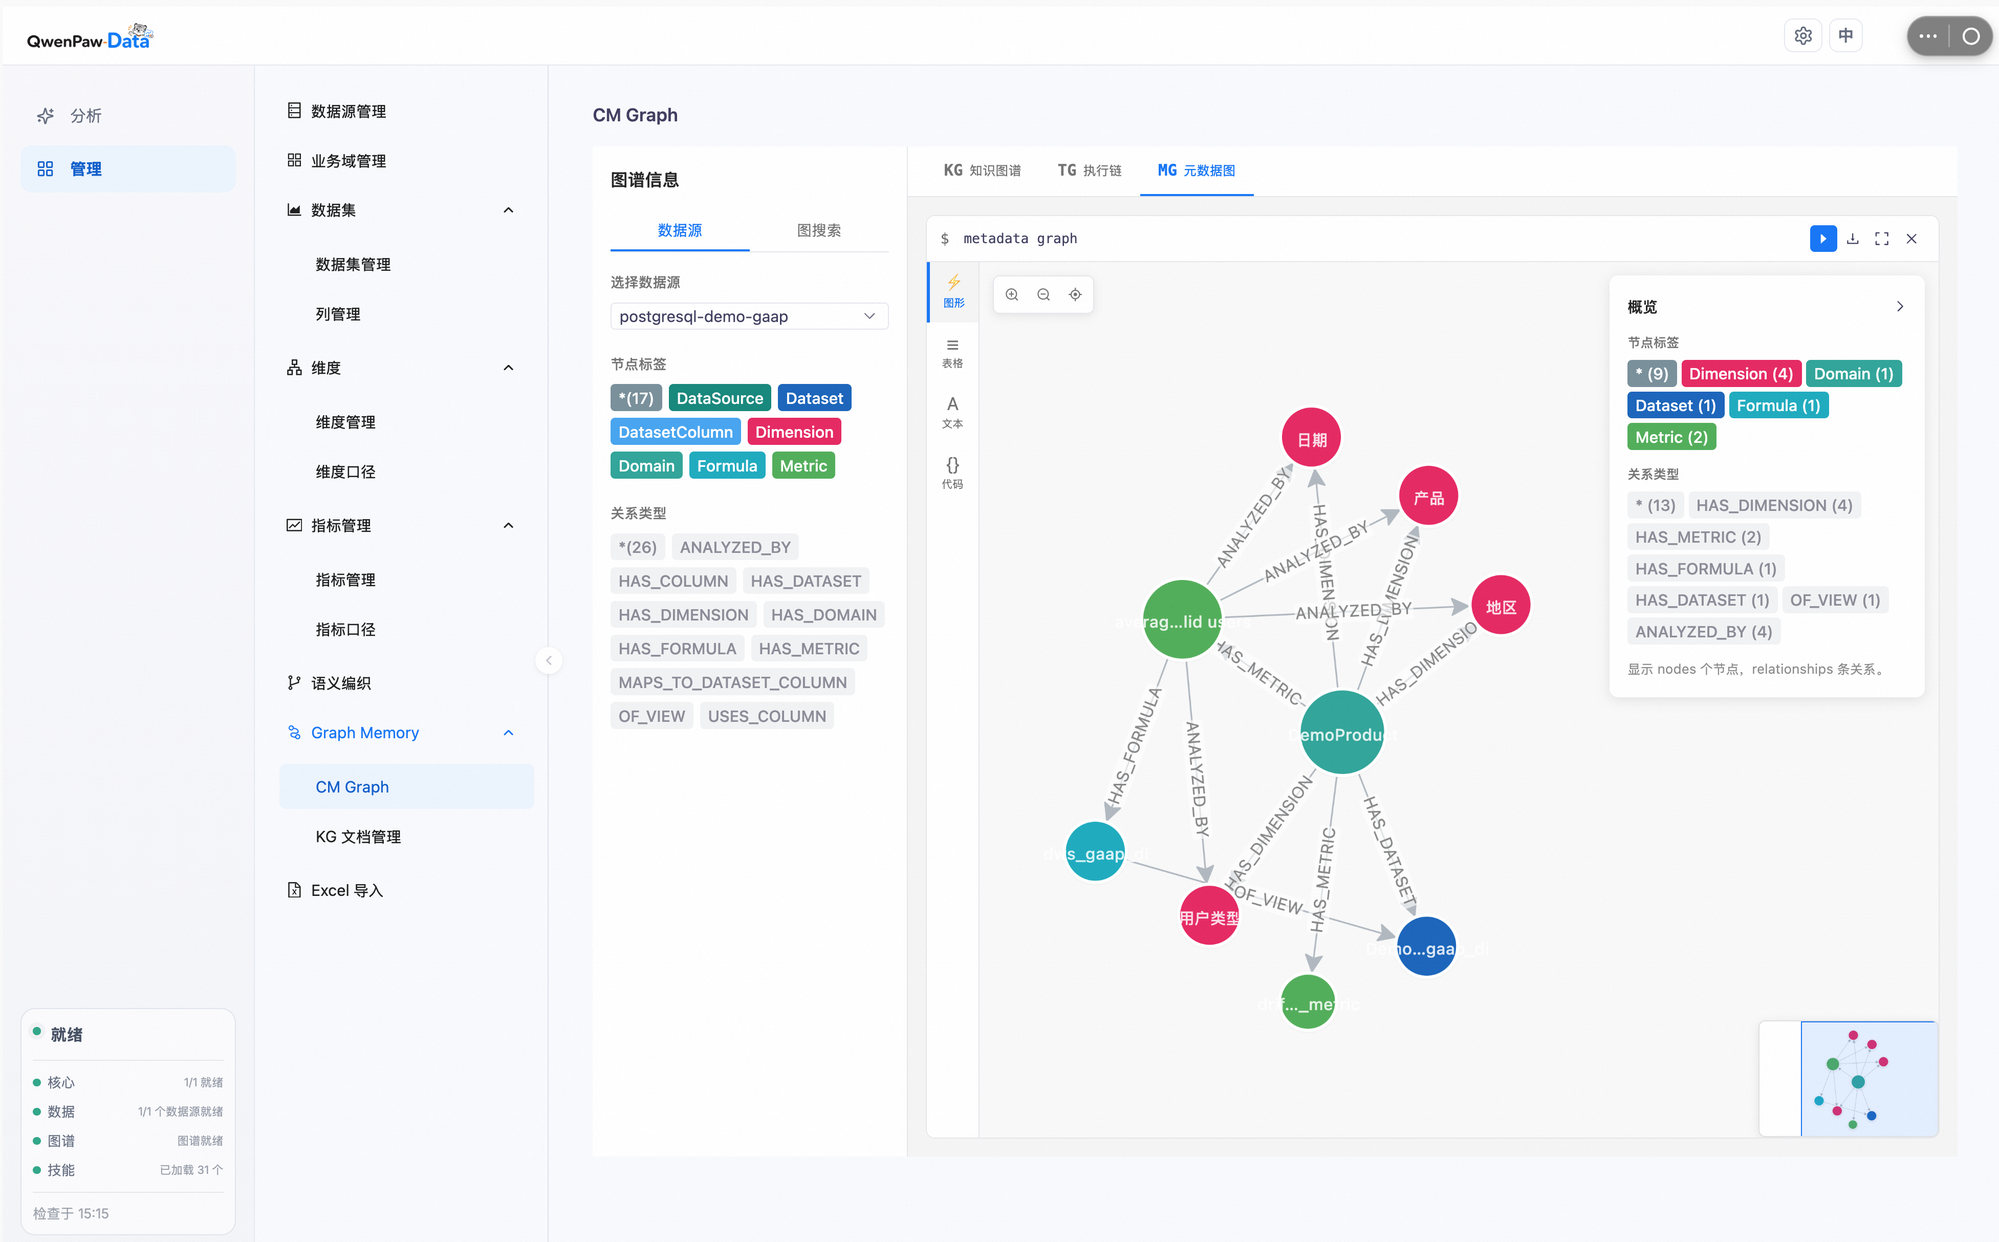Viewport: 1999px width, 1242px height.
Task: Collapse the Graph Memory menu group
Action: [508, 733]
